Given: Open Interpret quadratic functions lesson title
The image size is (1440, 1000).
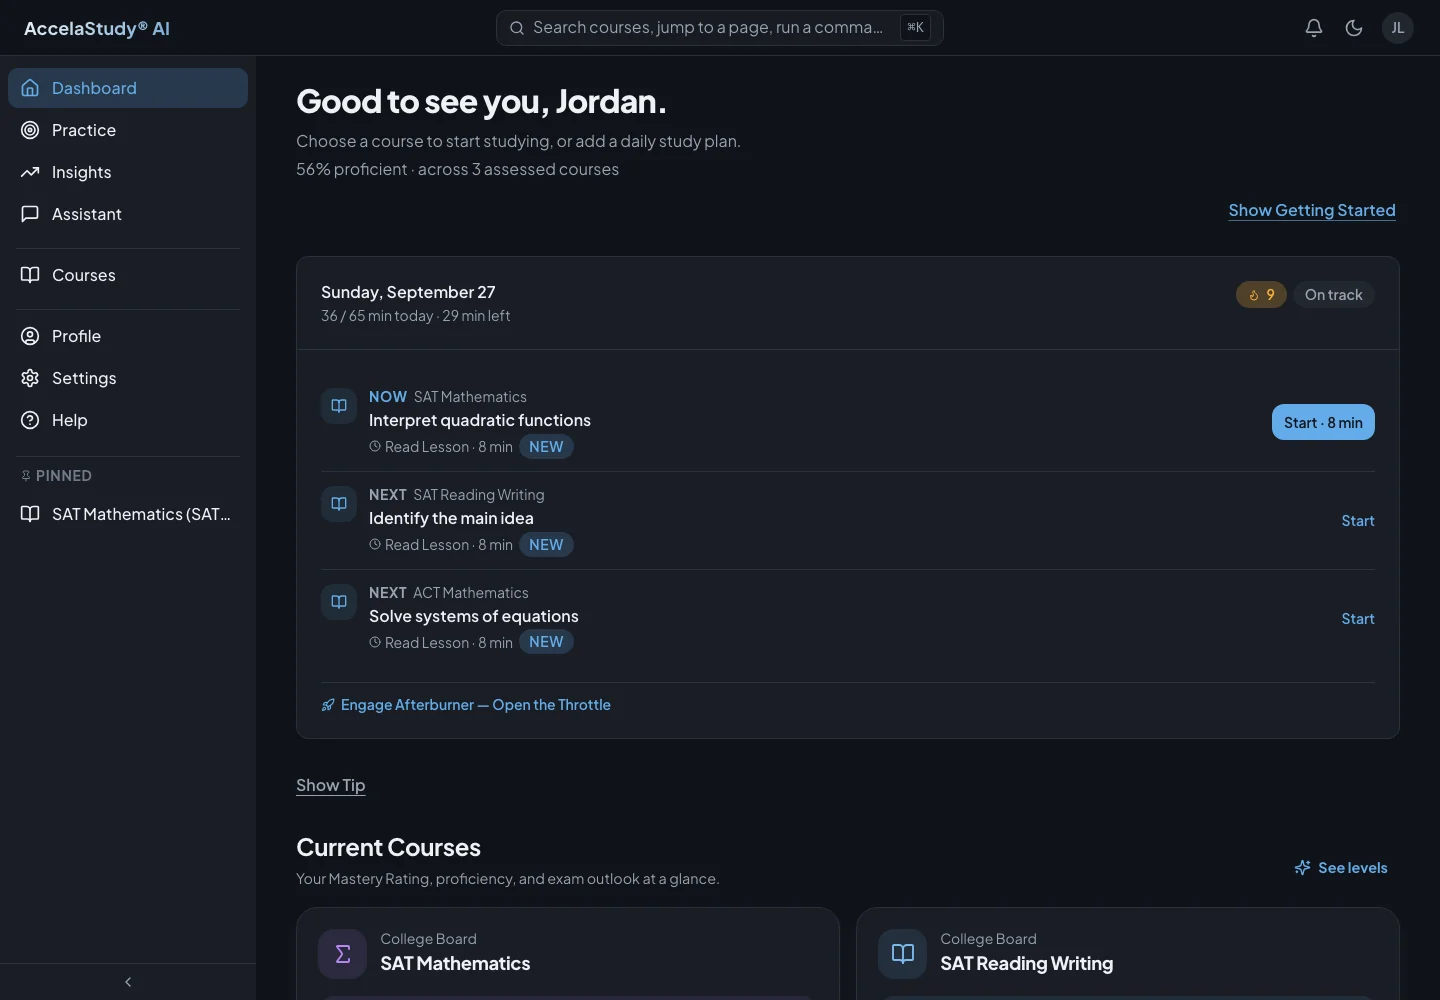Looking at the screenshot, I should tap(480, 421).
